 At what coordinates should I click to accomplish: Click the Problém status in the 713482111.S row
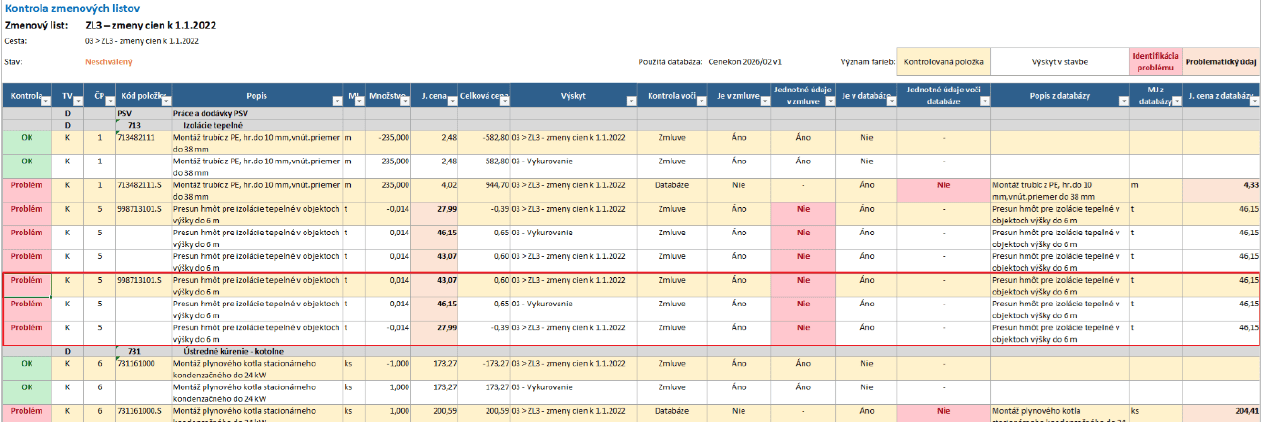pos(27,189)
